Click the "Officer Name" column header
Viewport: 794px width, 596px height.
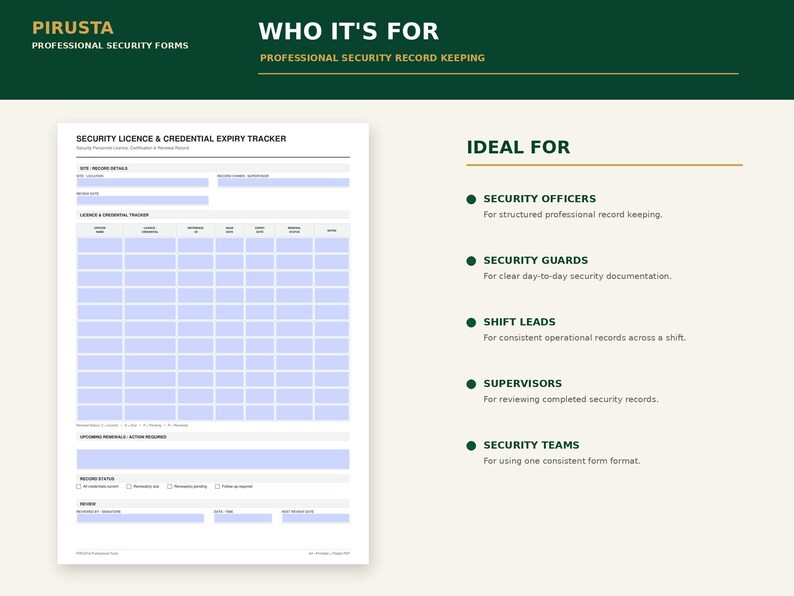pyautogui.click(x=100, y=230)
